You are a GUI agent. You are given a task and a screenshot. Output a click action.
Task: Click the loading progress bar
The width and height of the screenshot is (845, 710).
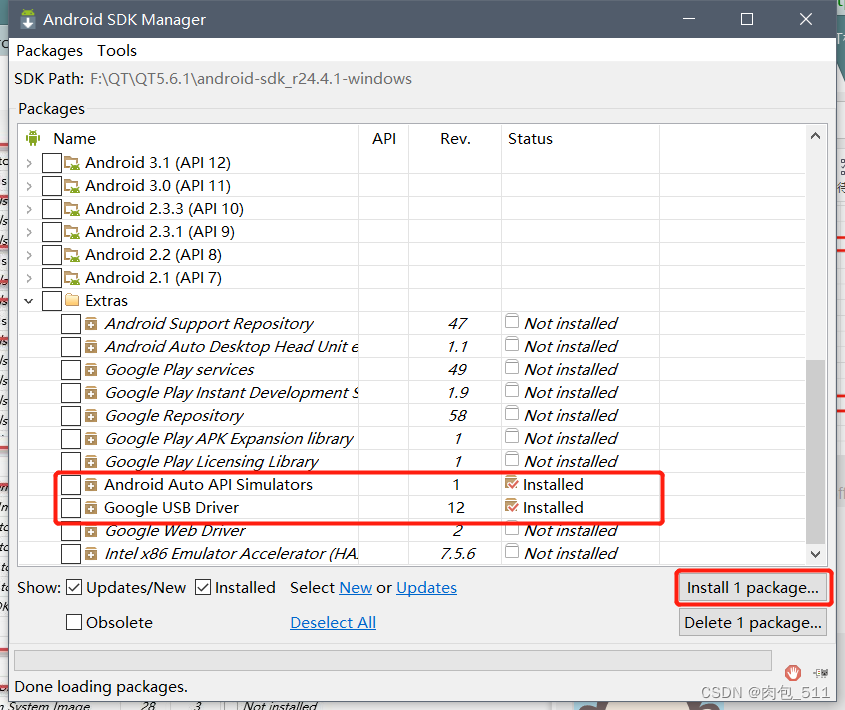coord(393,660)
